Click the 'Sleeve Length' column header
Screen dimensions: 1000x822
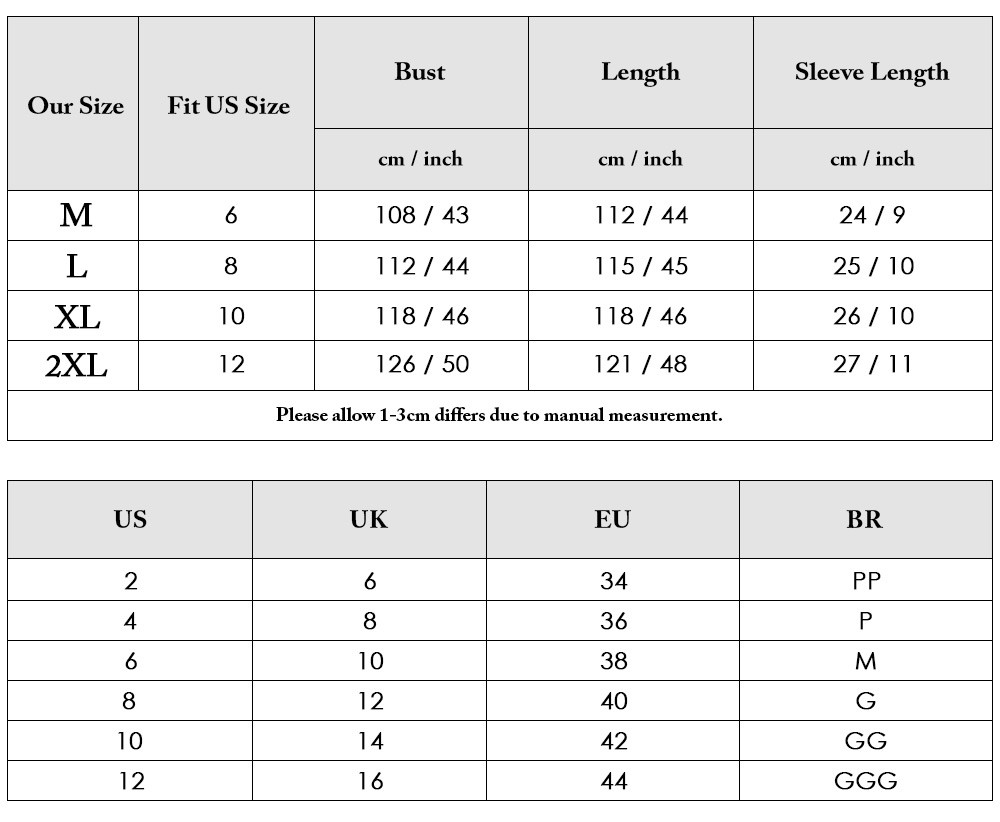tap(872, 72)
